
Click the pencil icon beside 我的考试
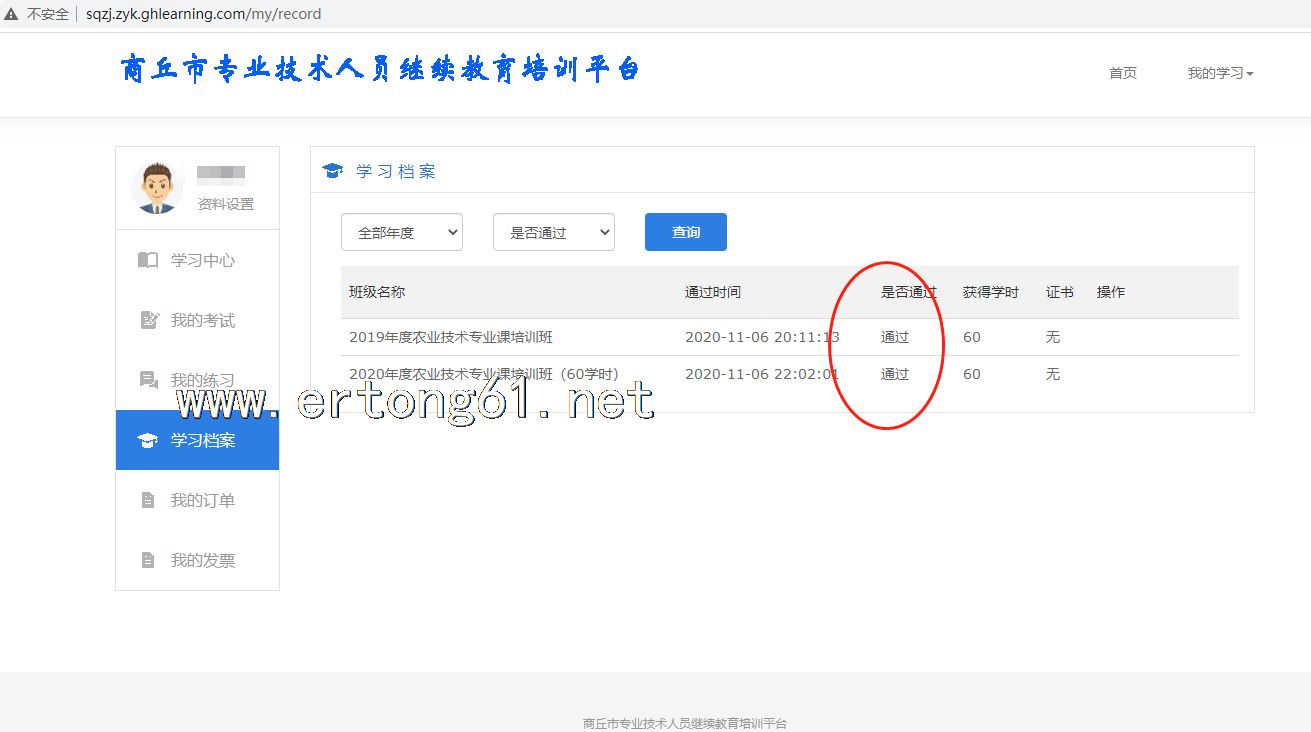click(149, 320)
